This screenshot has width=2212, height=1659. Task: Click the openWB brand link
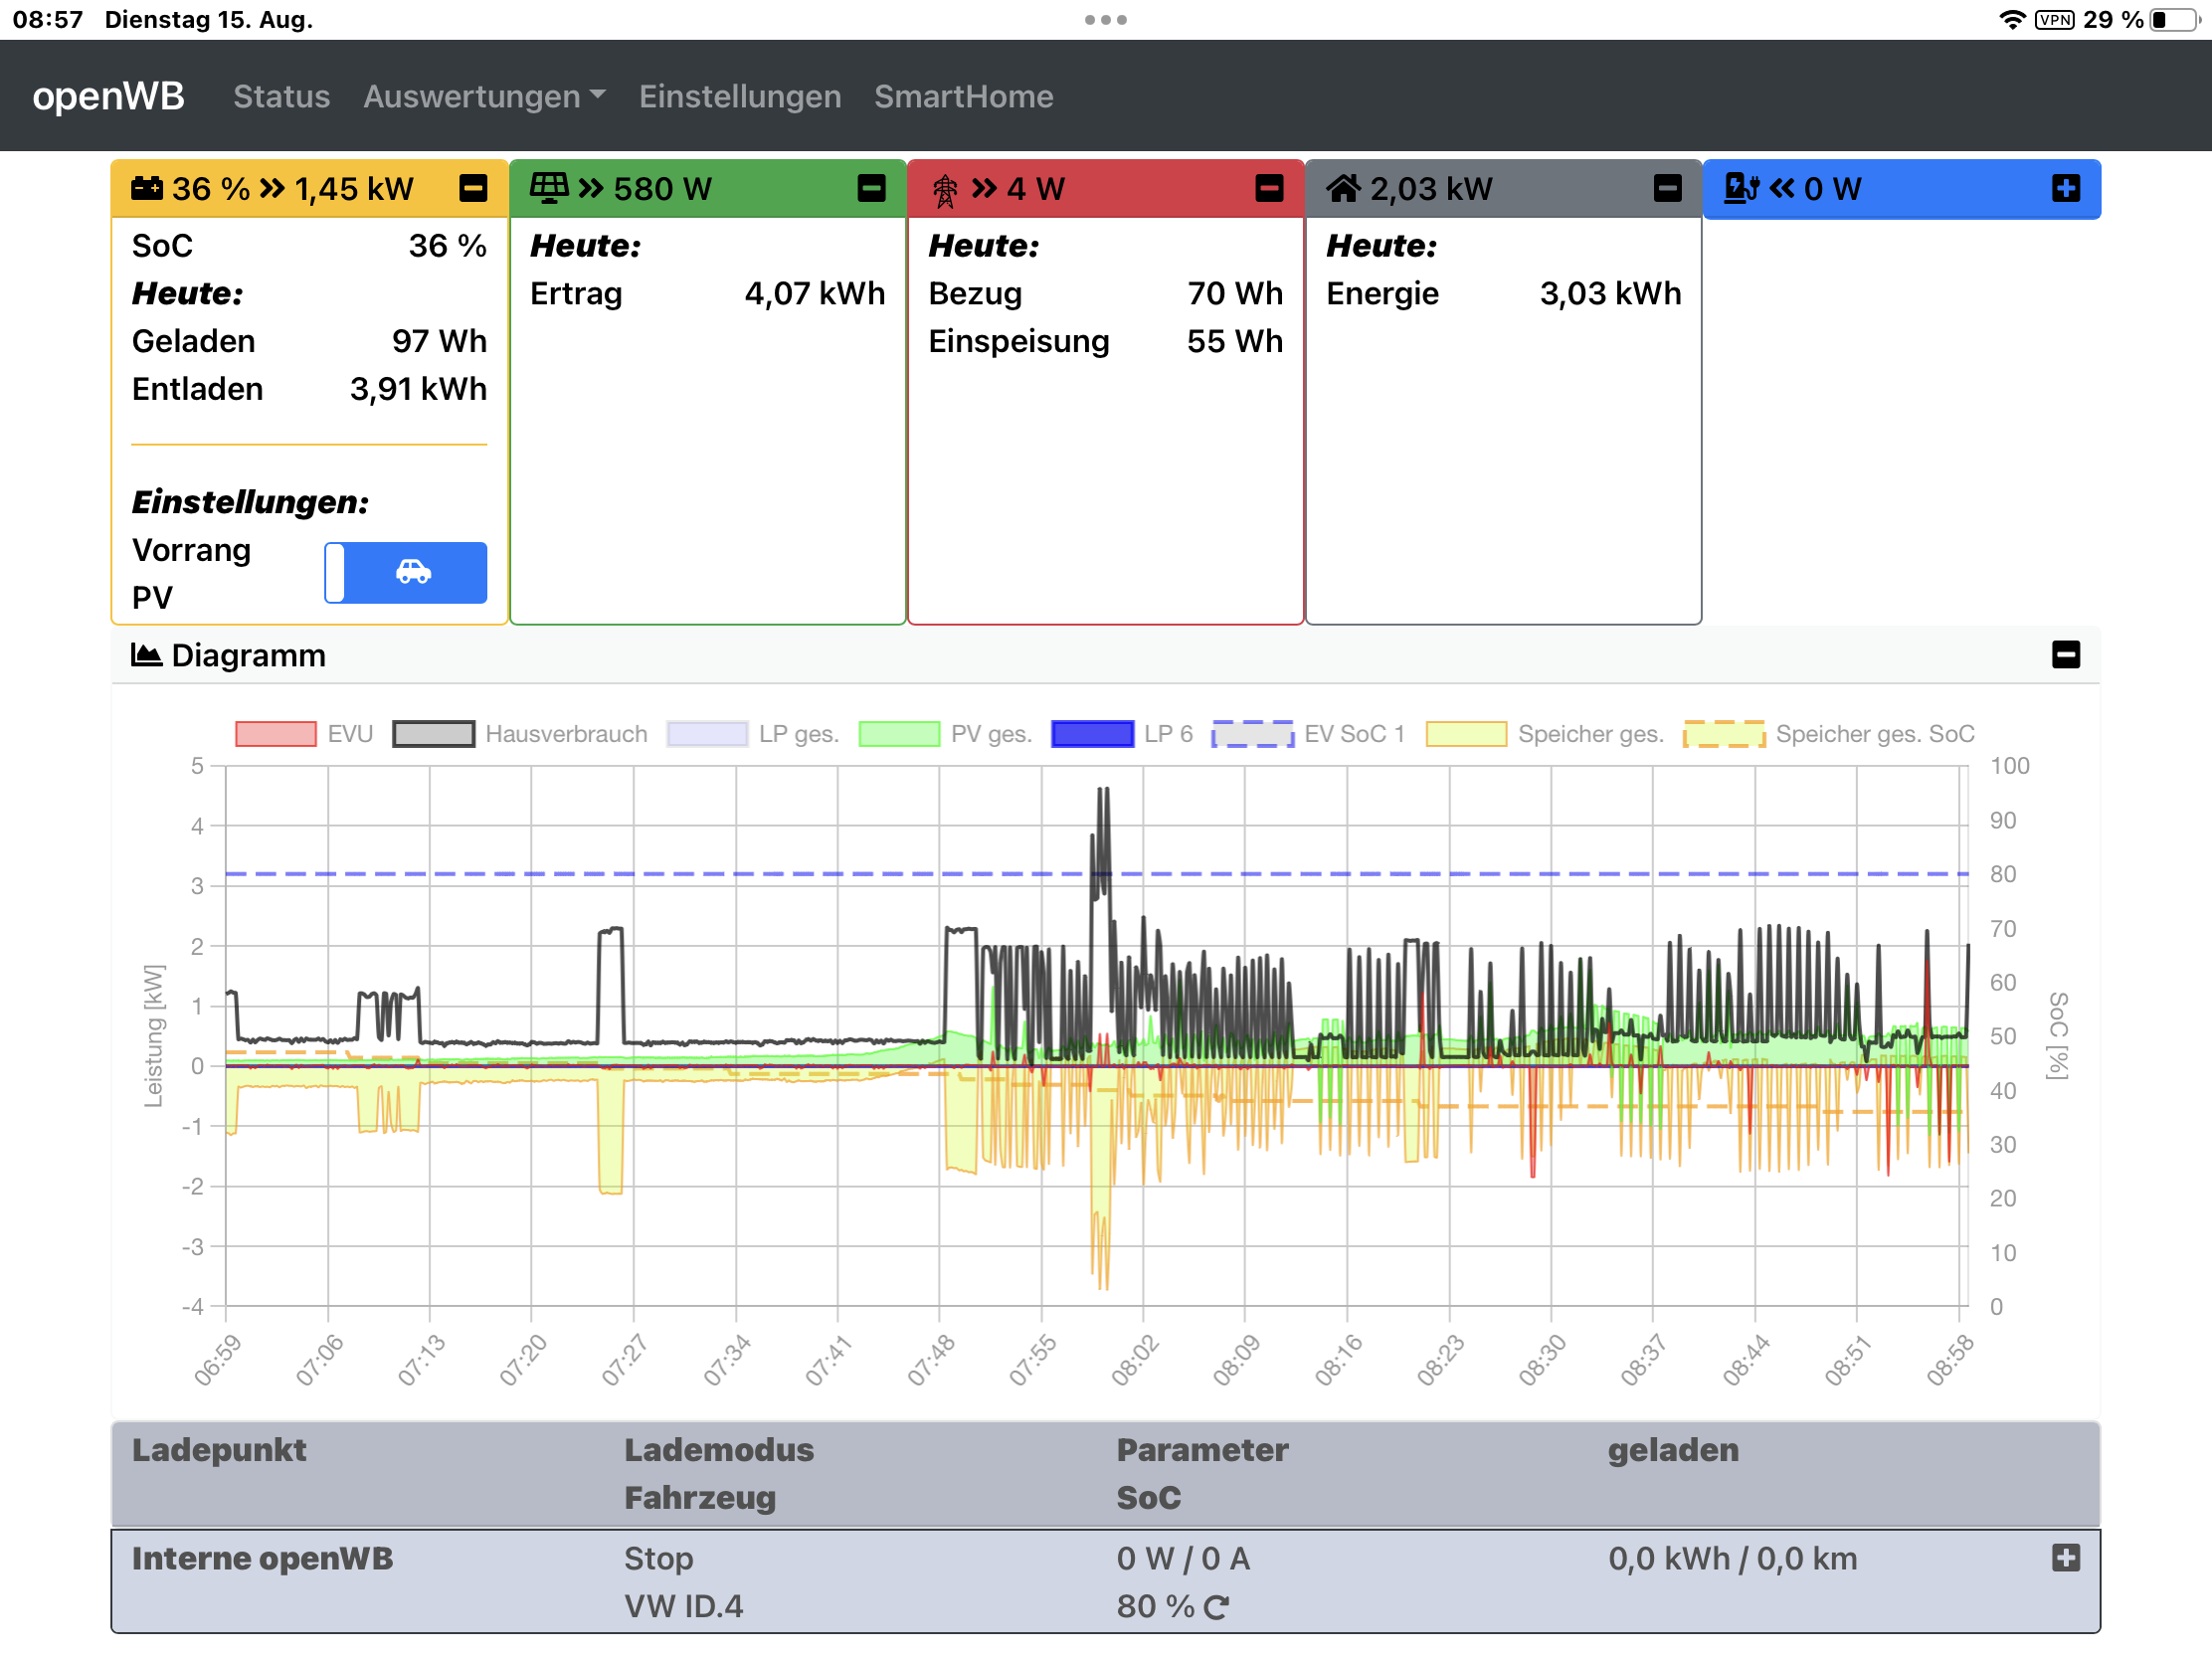tap(108, 96)
